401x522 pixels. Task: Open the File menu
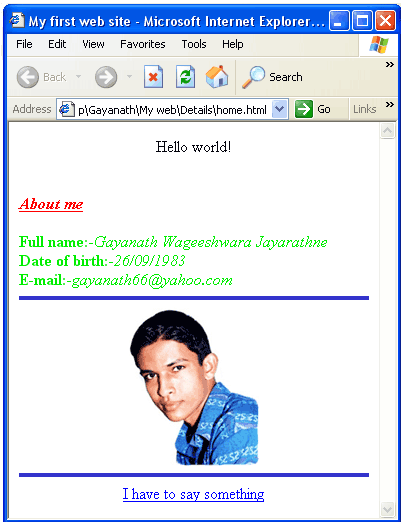(24, 44)
